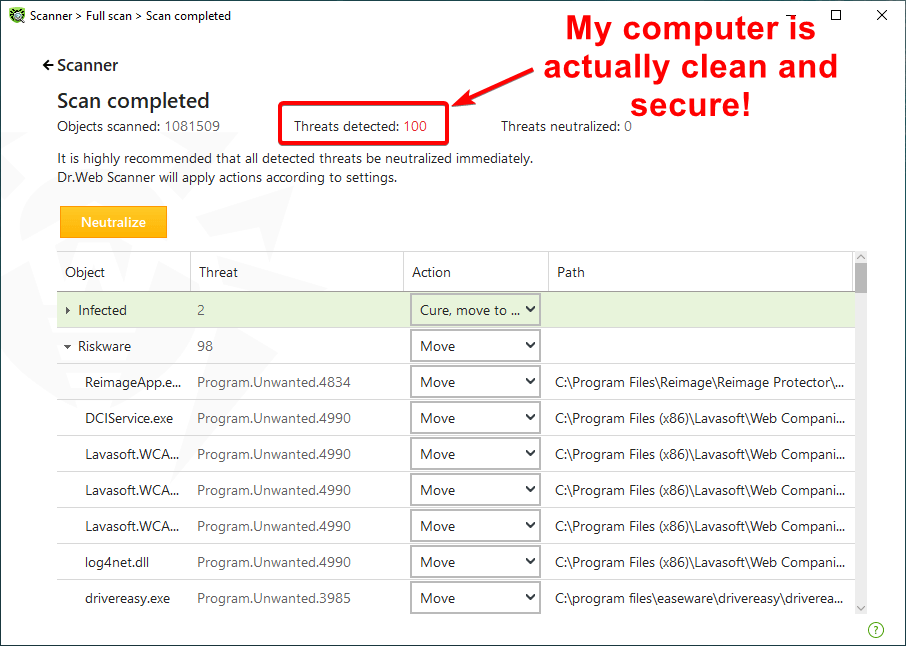Open action dropdown for log4net.dll
The width and height of the screenshot is (906, 646).
pyautogui.click(x=476, y=562)
